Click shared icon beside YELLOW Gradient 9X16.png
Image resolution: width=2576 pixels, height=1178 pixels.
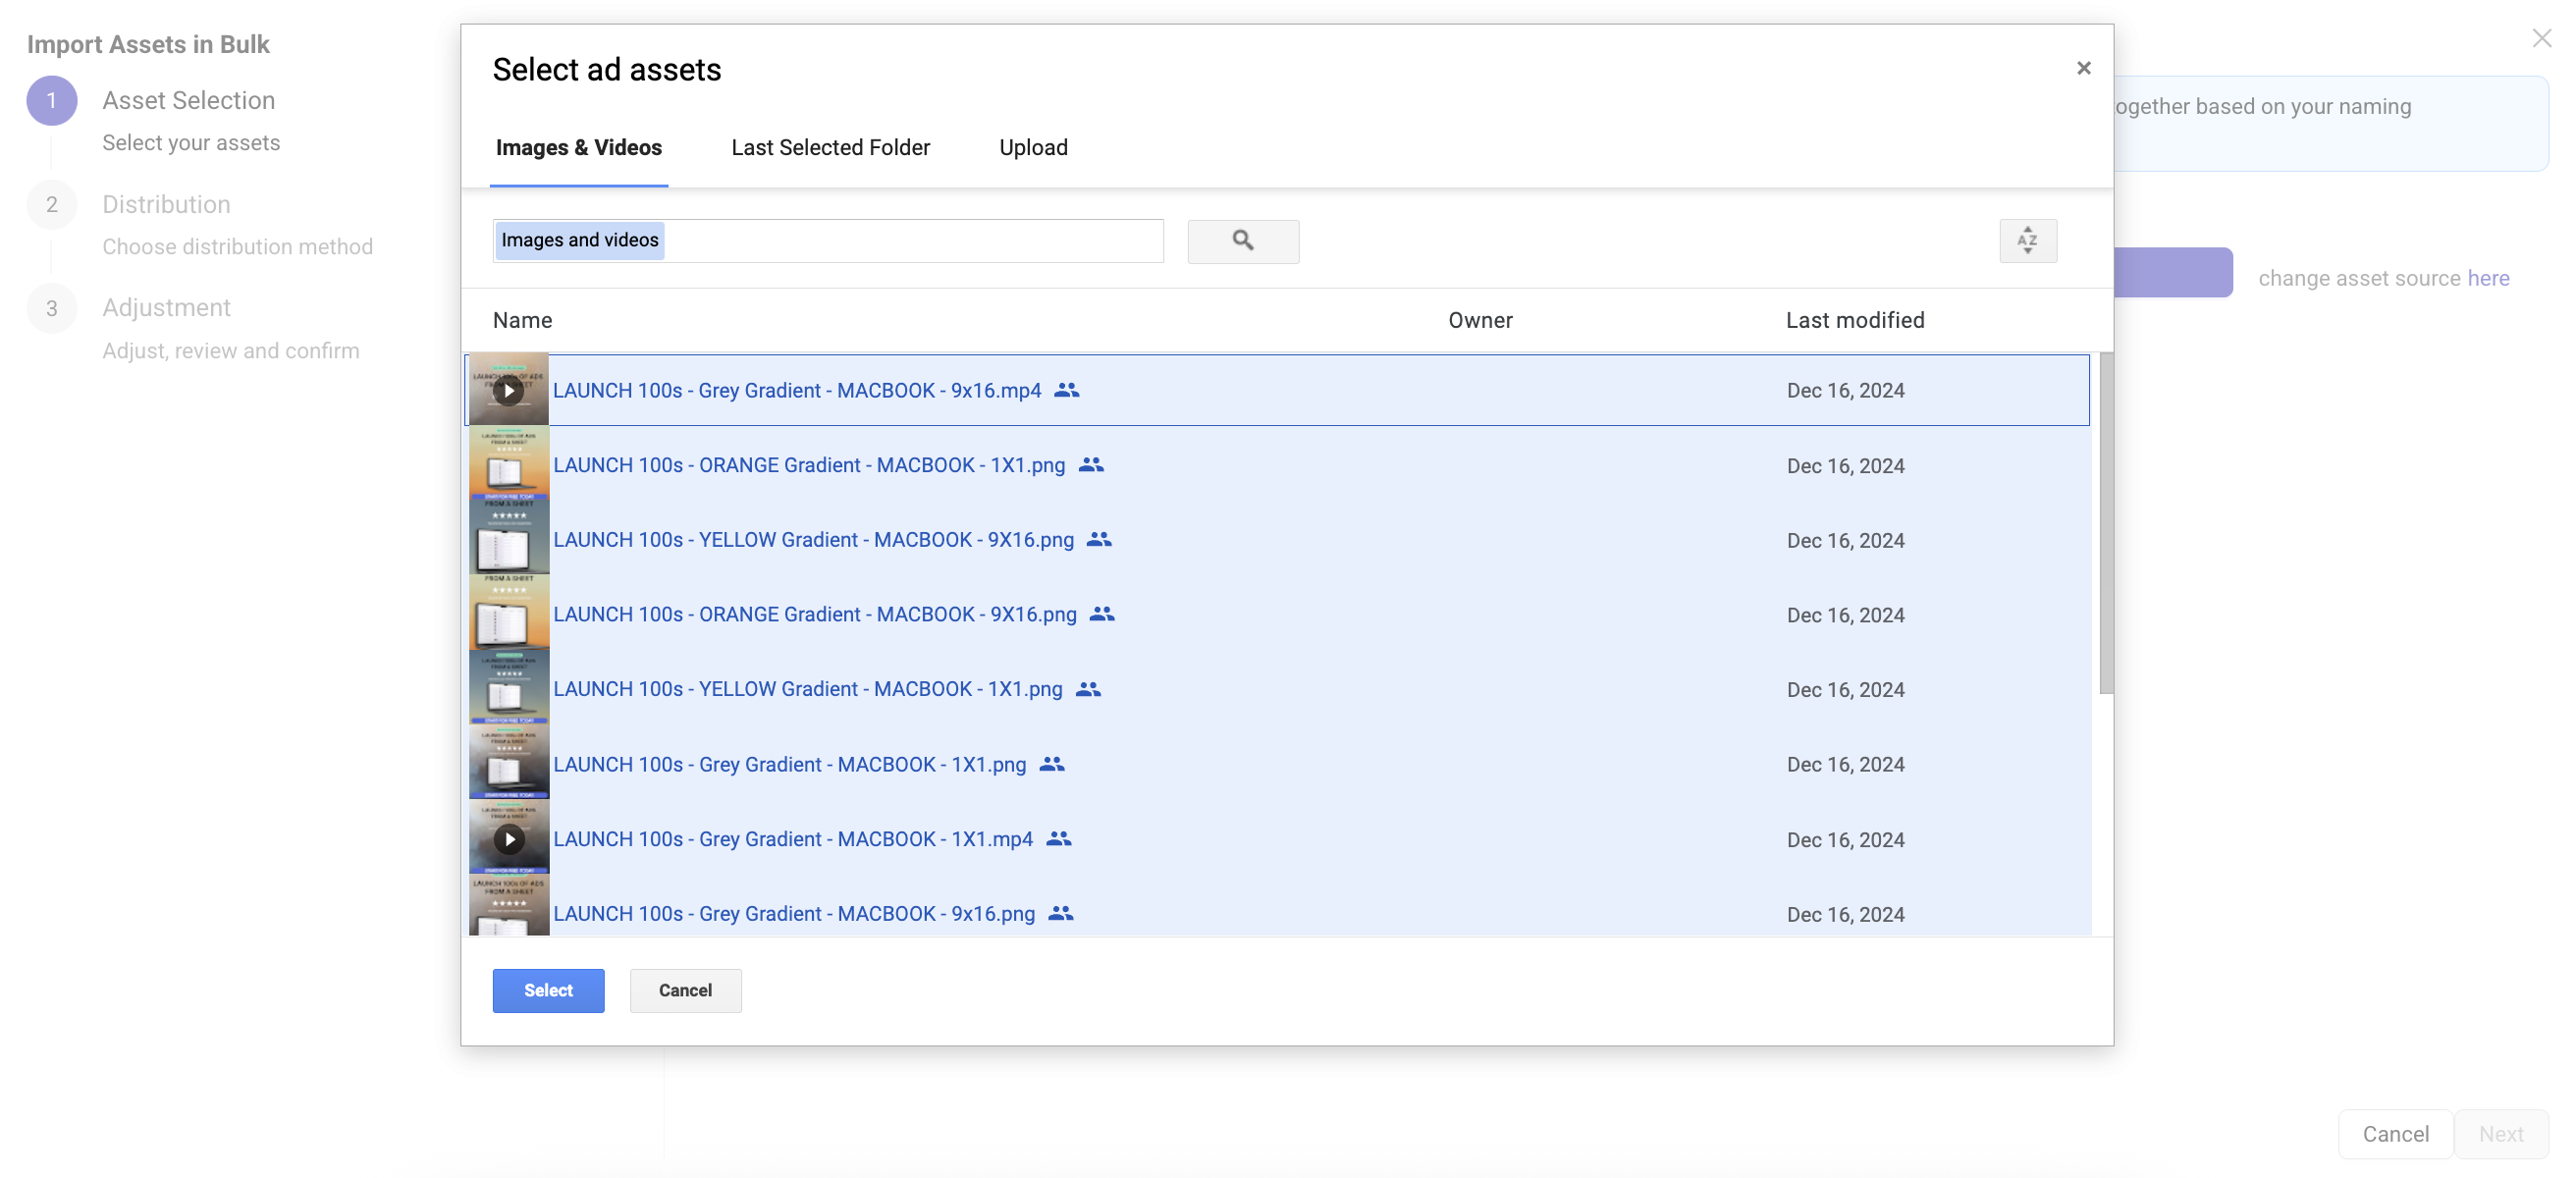[1099, 540]
